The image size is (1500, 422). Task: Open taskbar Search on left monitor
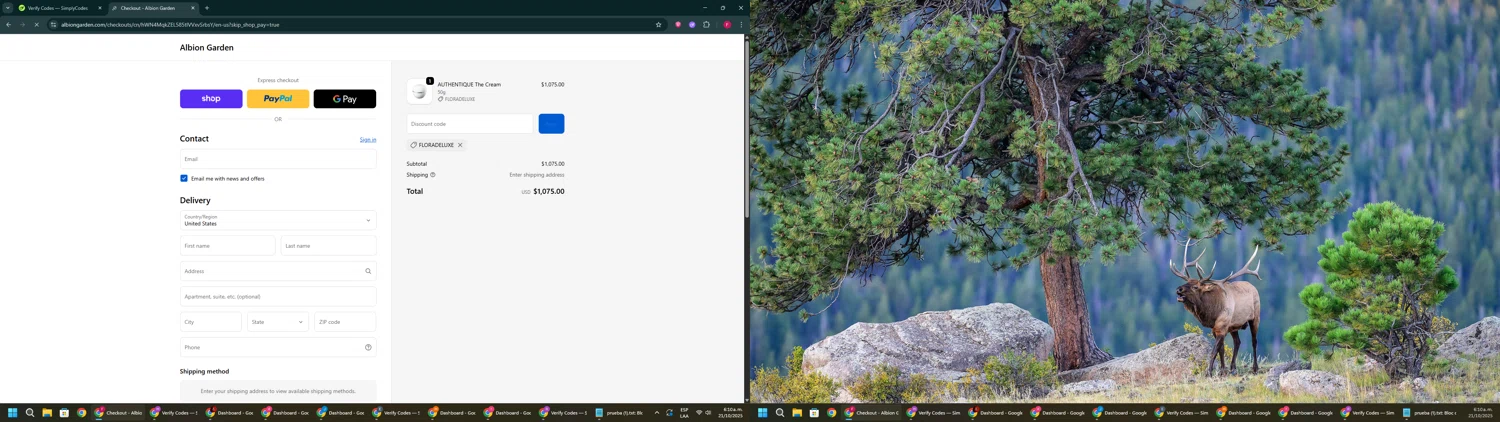30,412
